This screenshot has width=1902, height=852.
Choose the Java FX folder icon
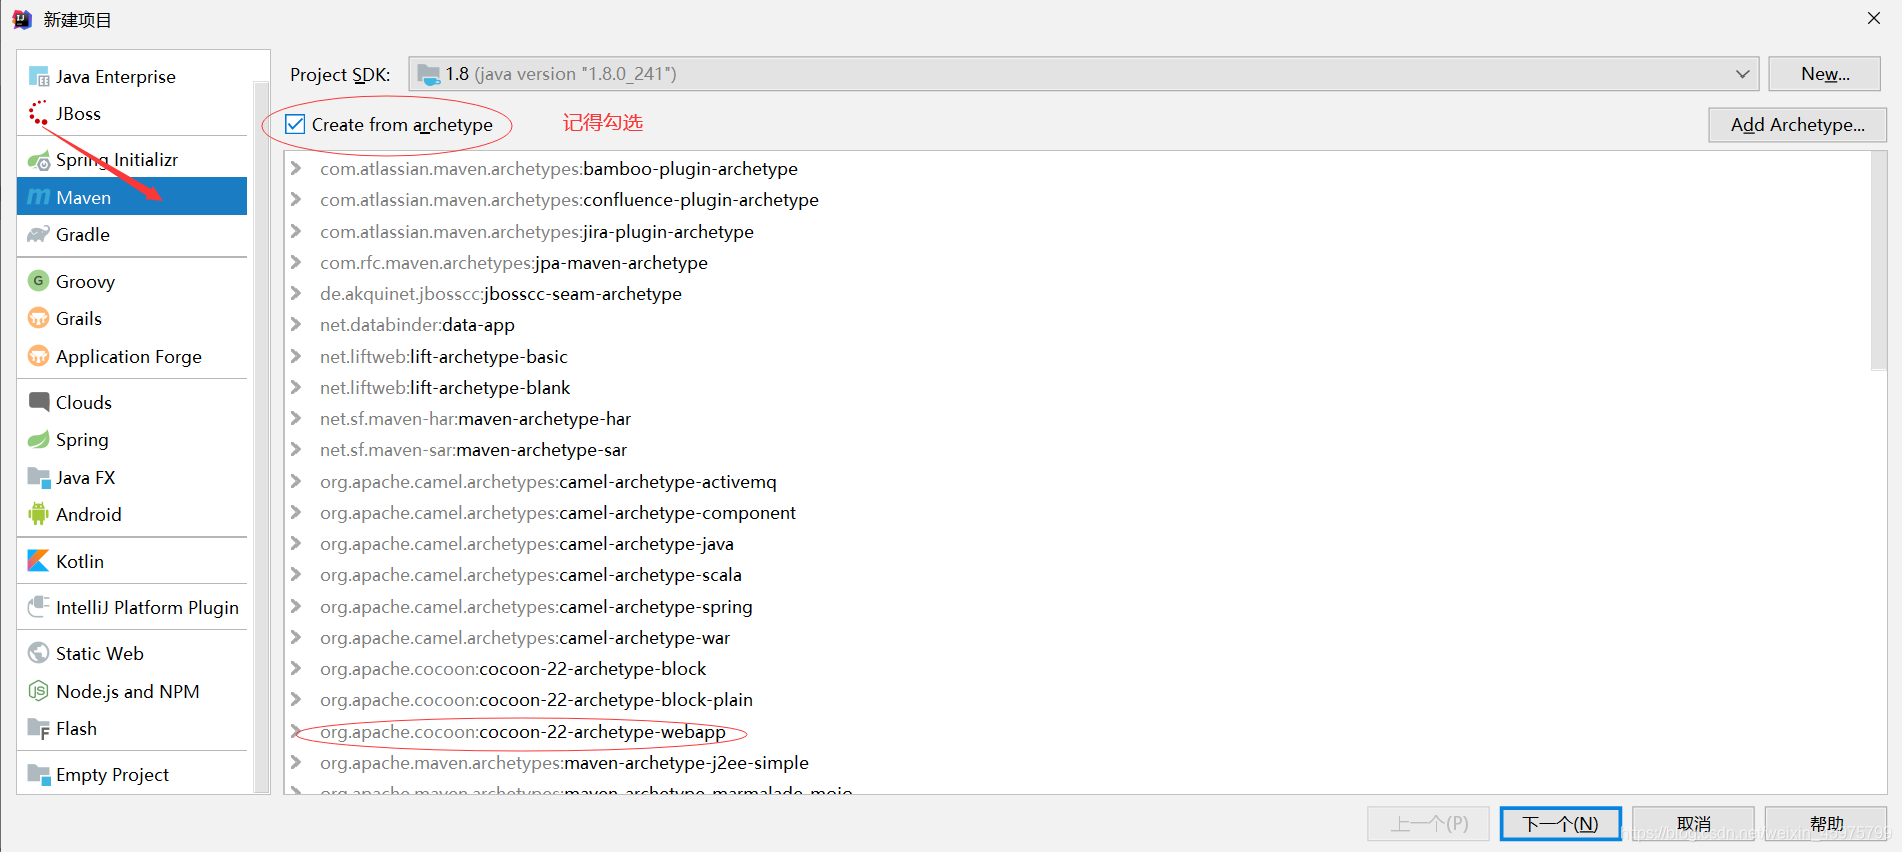[39, 477]
